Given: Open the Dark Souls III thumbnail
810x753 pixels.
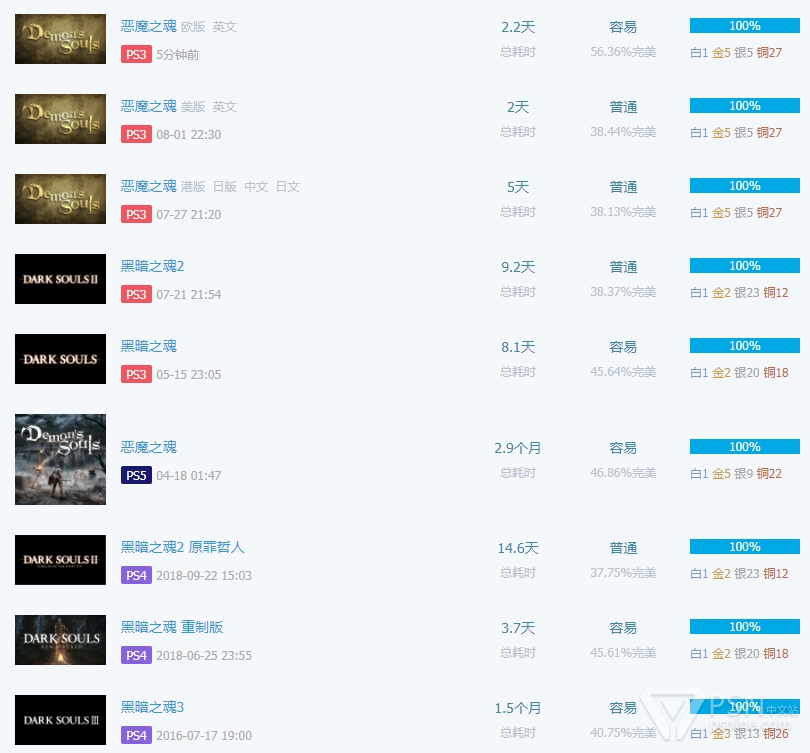Looking at the screenshot, I should (60, 720).
